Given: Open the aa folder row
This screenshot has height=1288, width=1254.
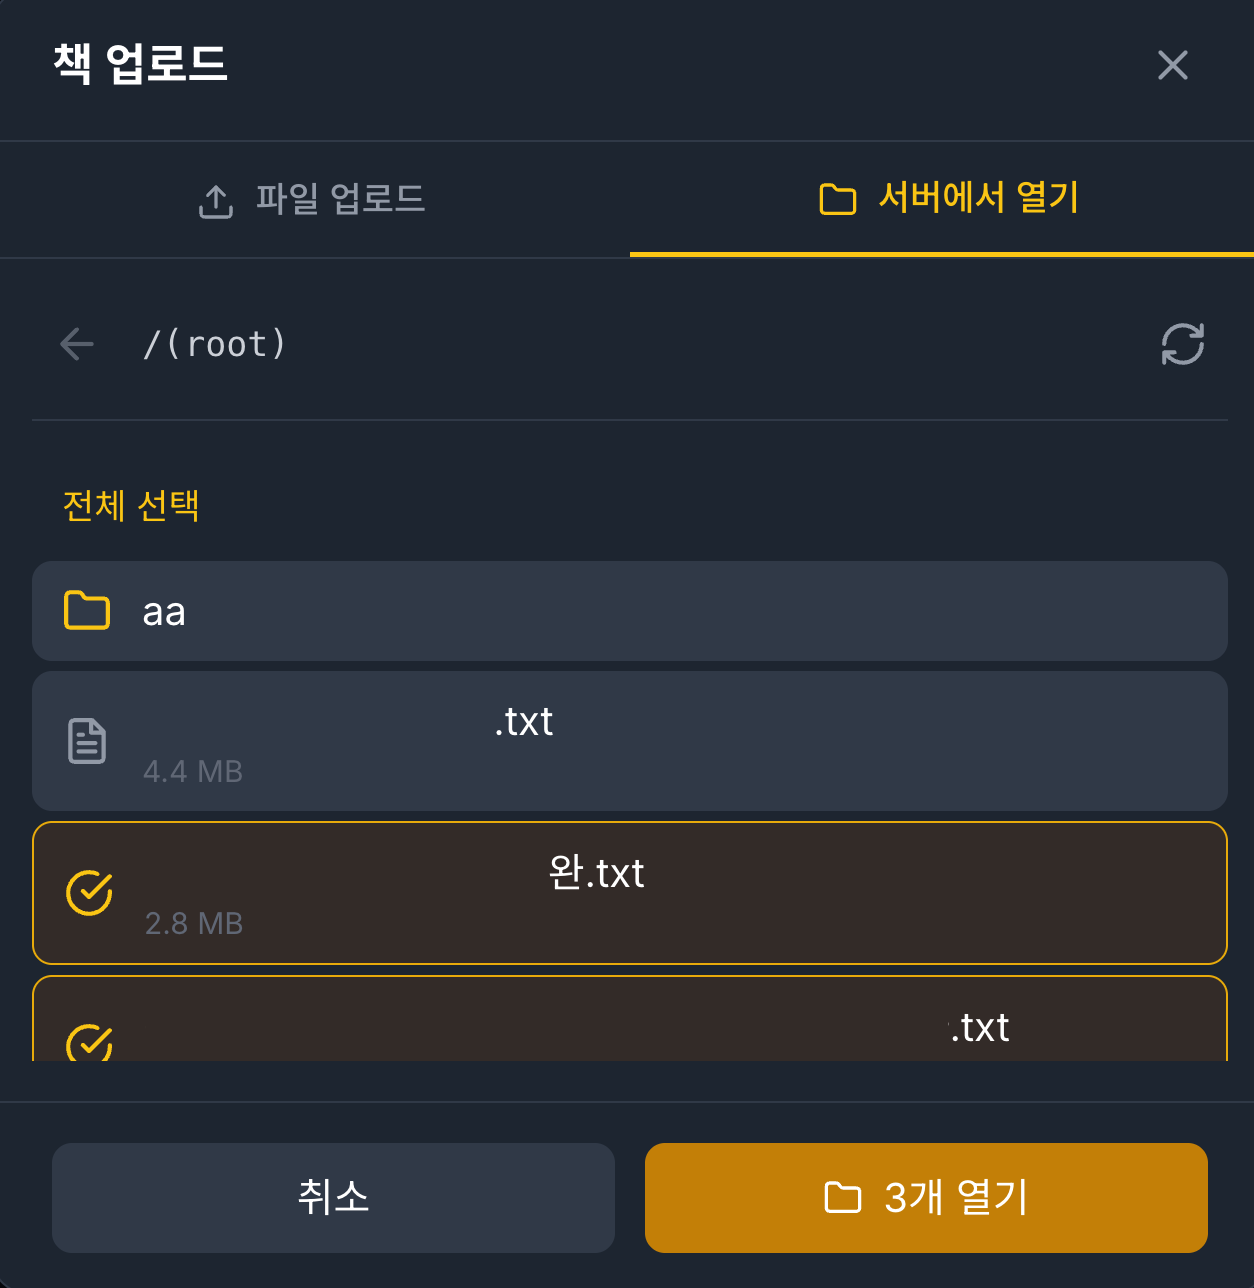Looking at the screenshot, I should (x=630, y=611).
